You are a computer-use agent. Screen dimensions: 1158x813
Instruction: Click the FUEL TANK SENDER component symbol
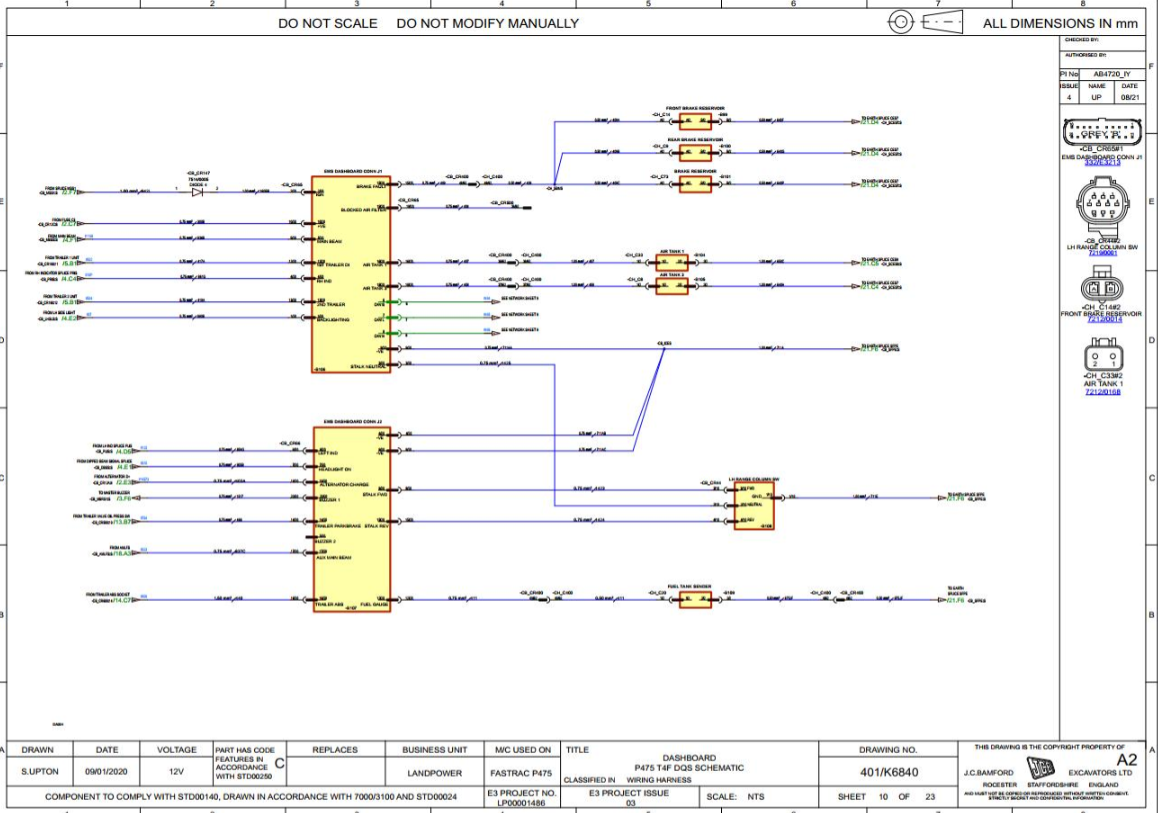coord(695,600)
